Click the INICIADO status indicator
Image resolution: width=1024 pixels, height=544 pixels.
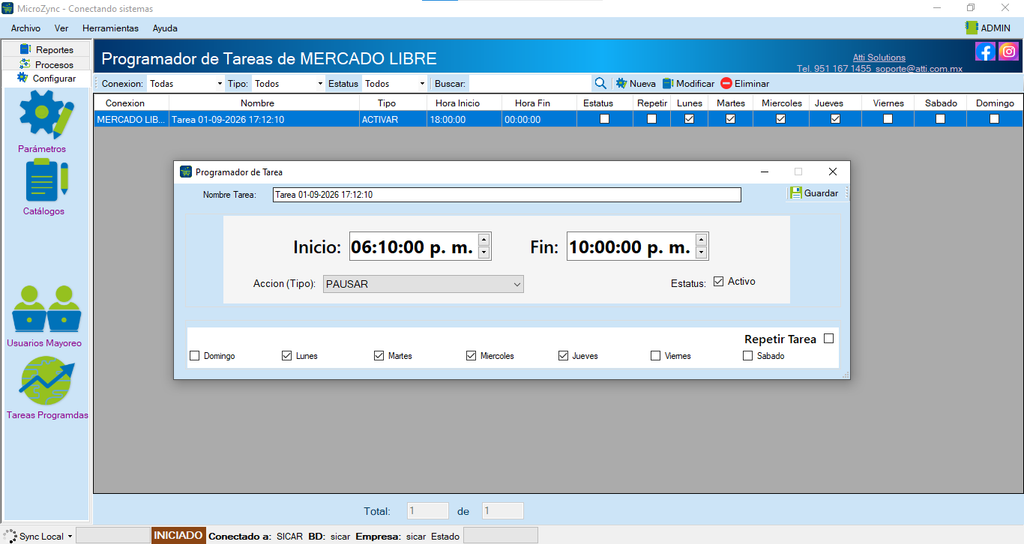click(x=178, y=536)
